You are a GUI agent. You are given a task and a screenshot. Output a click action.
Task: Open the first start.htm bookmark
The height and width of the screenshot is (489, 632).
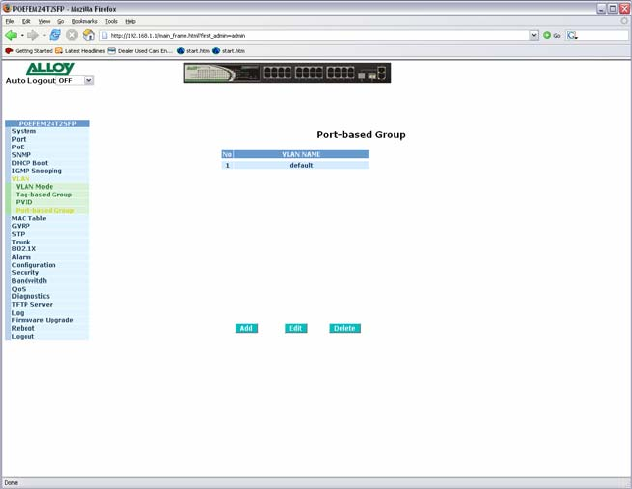click(193, 51)
